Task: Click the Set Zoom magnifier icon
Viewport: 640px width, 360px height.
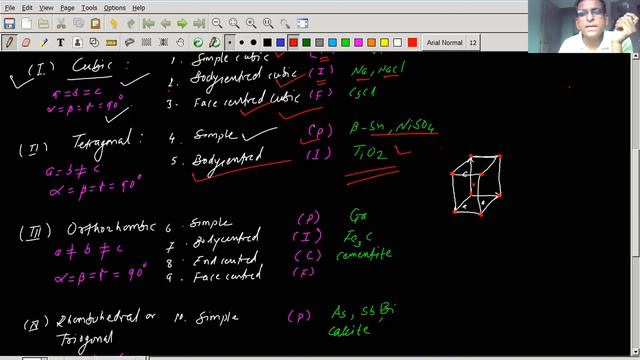Action: [285, 23]
